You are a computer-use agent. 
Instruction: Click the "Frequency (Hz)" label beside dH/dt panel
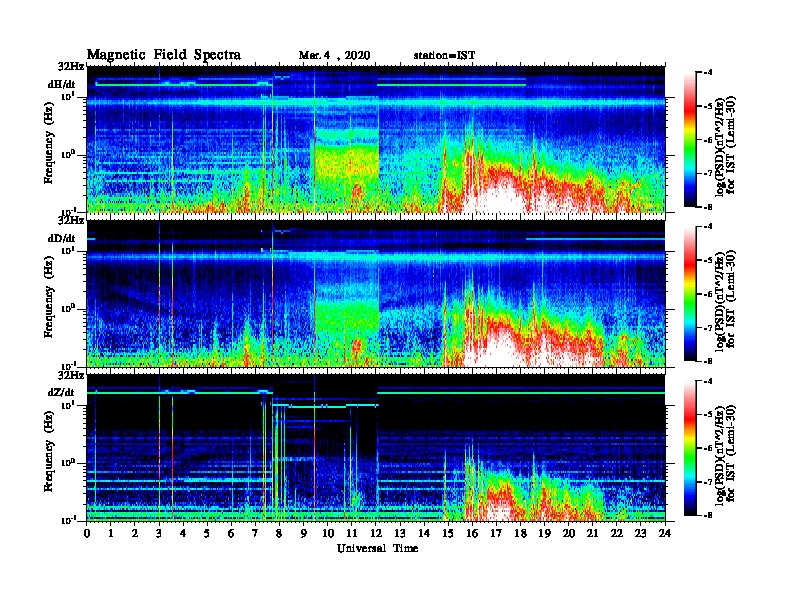[48, 143]
